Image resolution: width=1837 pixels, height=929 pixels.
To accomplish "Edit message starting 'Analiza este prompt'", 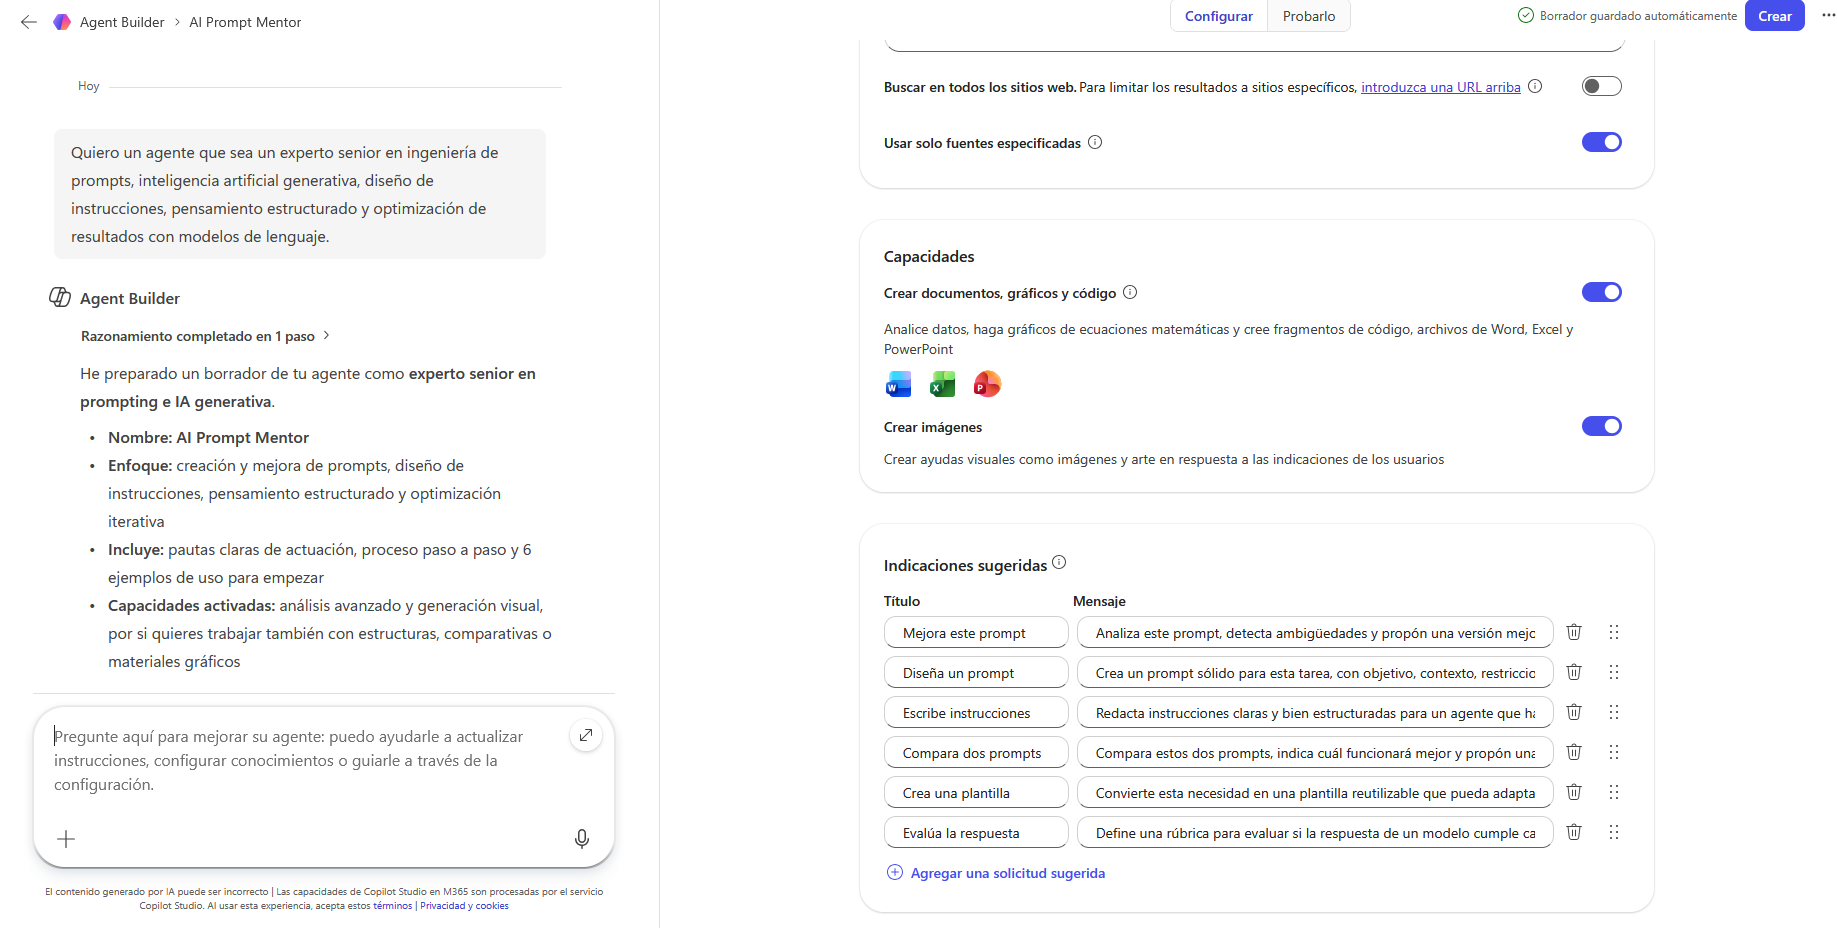I will [x=1315, y=632].
